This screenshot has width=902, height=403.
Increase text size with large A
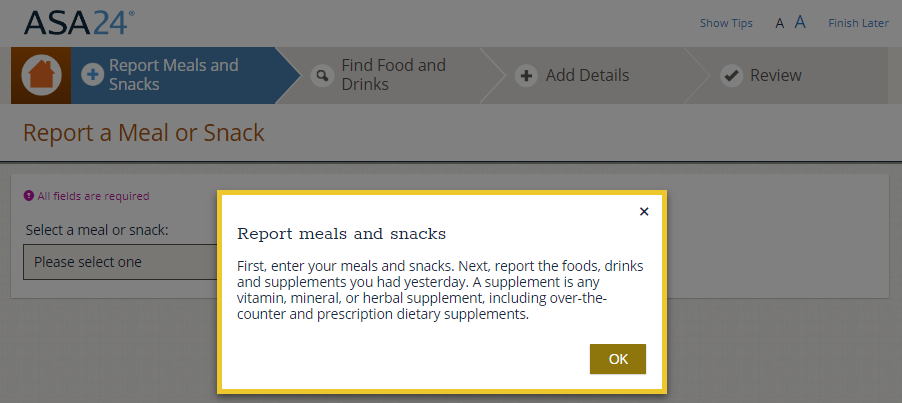[800, 22]
